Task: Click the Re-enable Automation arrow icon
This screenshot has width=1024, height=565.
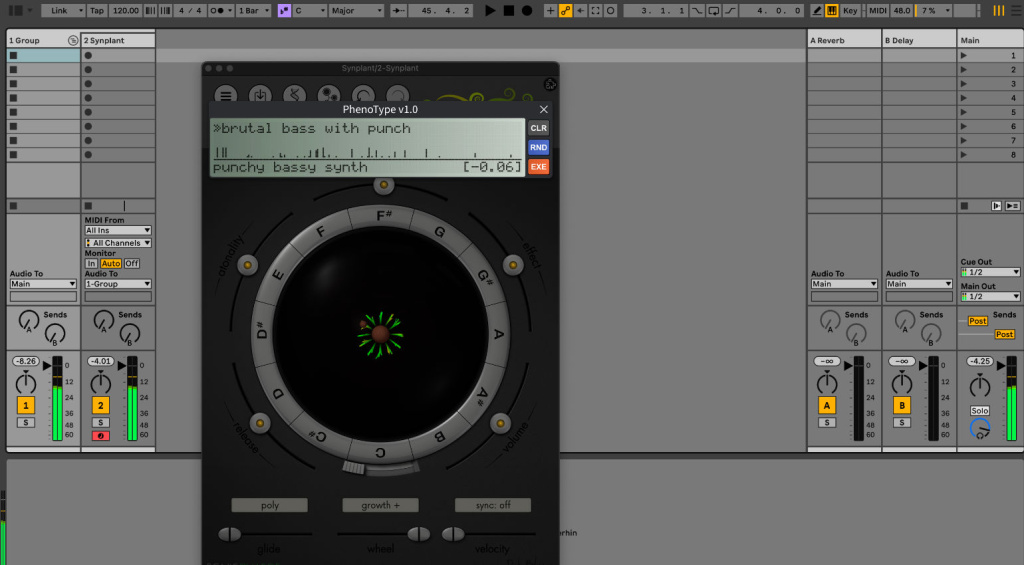Action: 581,10
